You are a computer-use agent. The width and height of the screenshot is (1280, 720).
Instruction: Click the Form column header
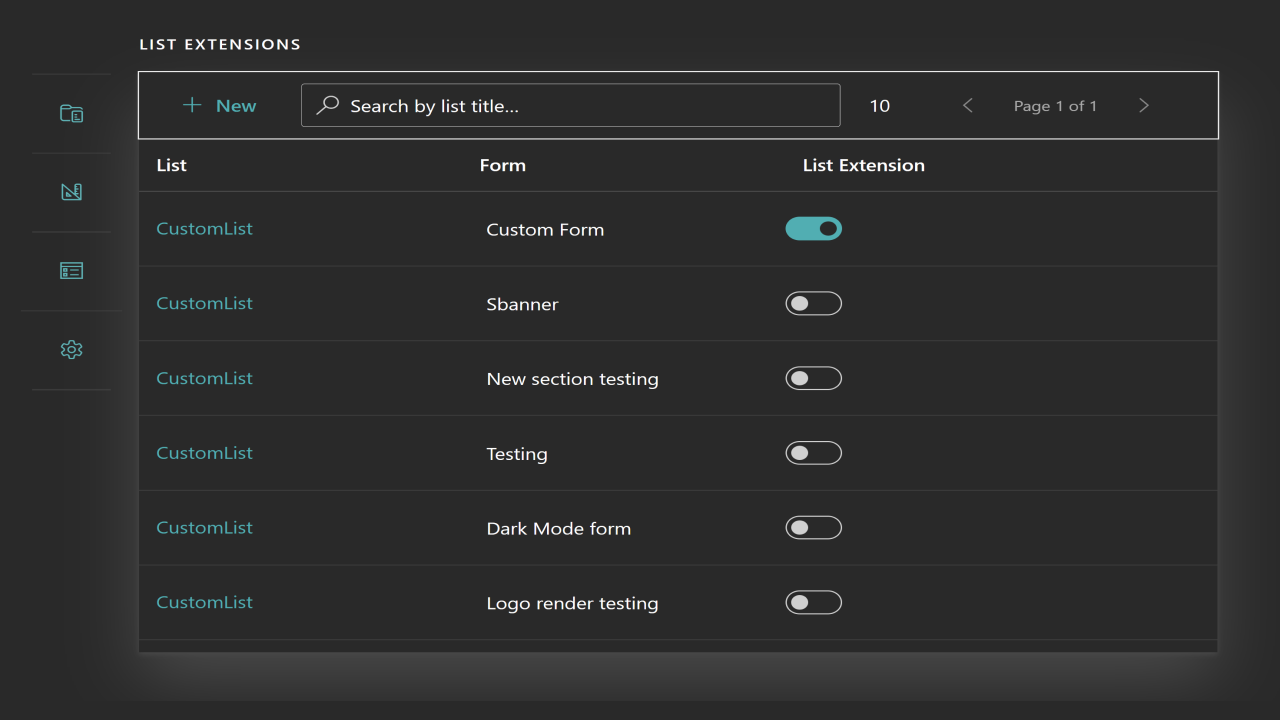coord(503,165)
